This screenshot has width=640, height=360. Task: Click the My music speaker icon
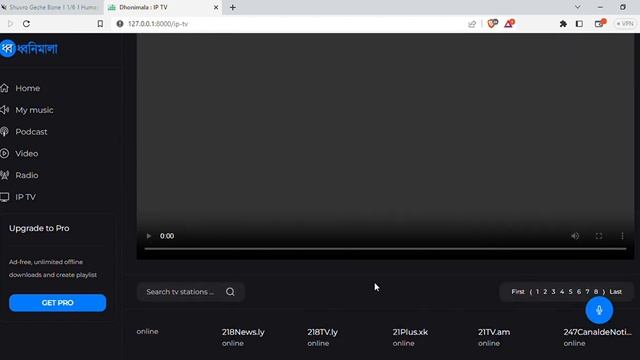4,110
